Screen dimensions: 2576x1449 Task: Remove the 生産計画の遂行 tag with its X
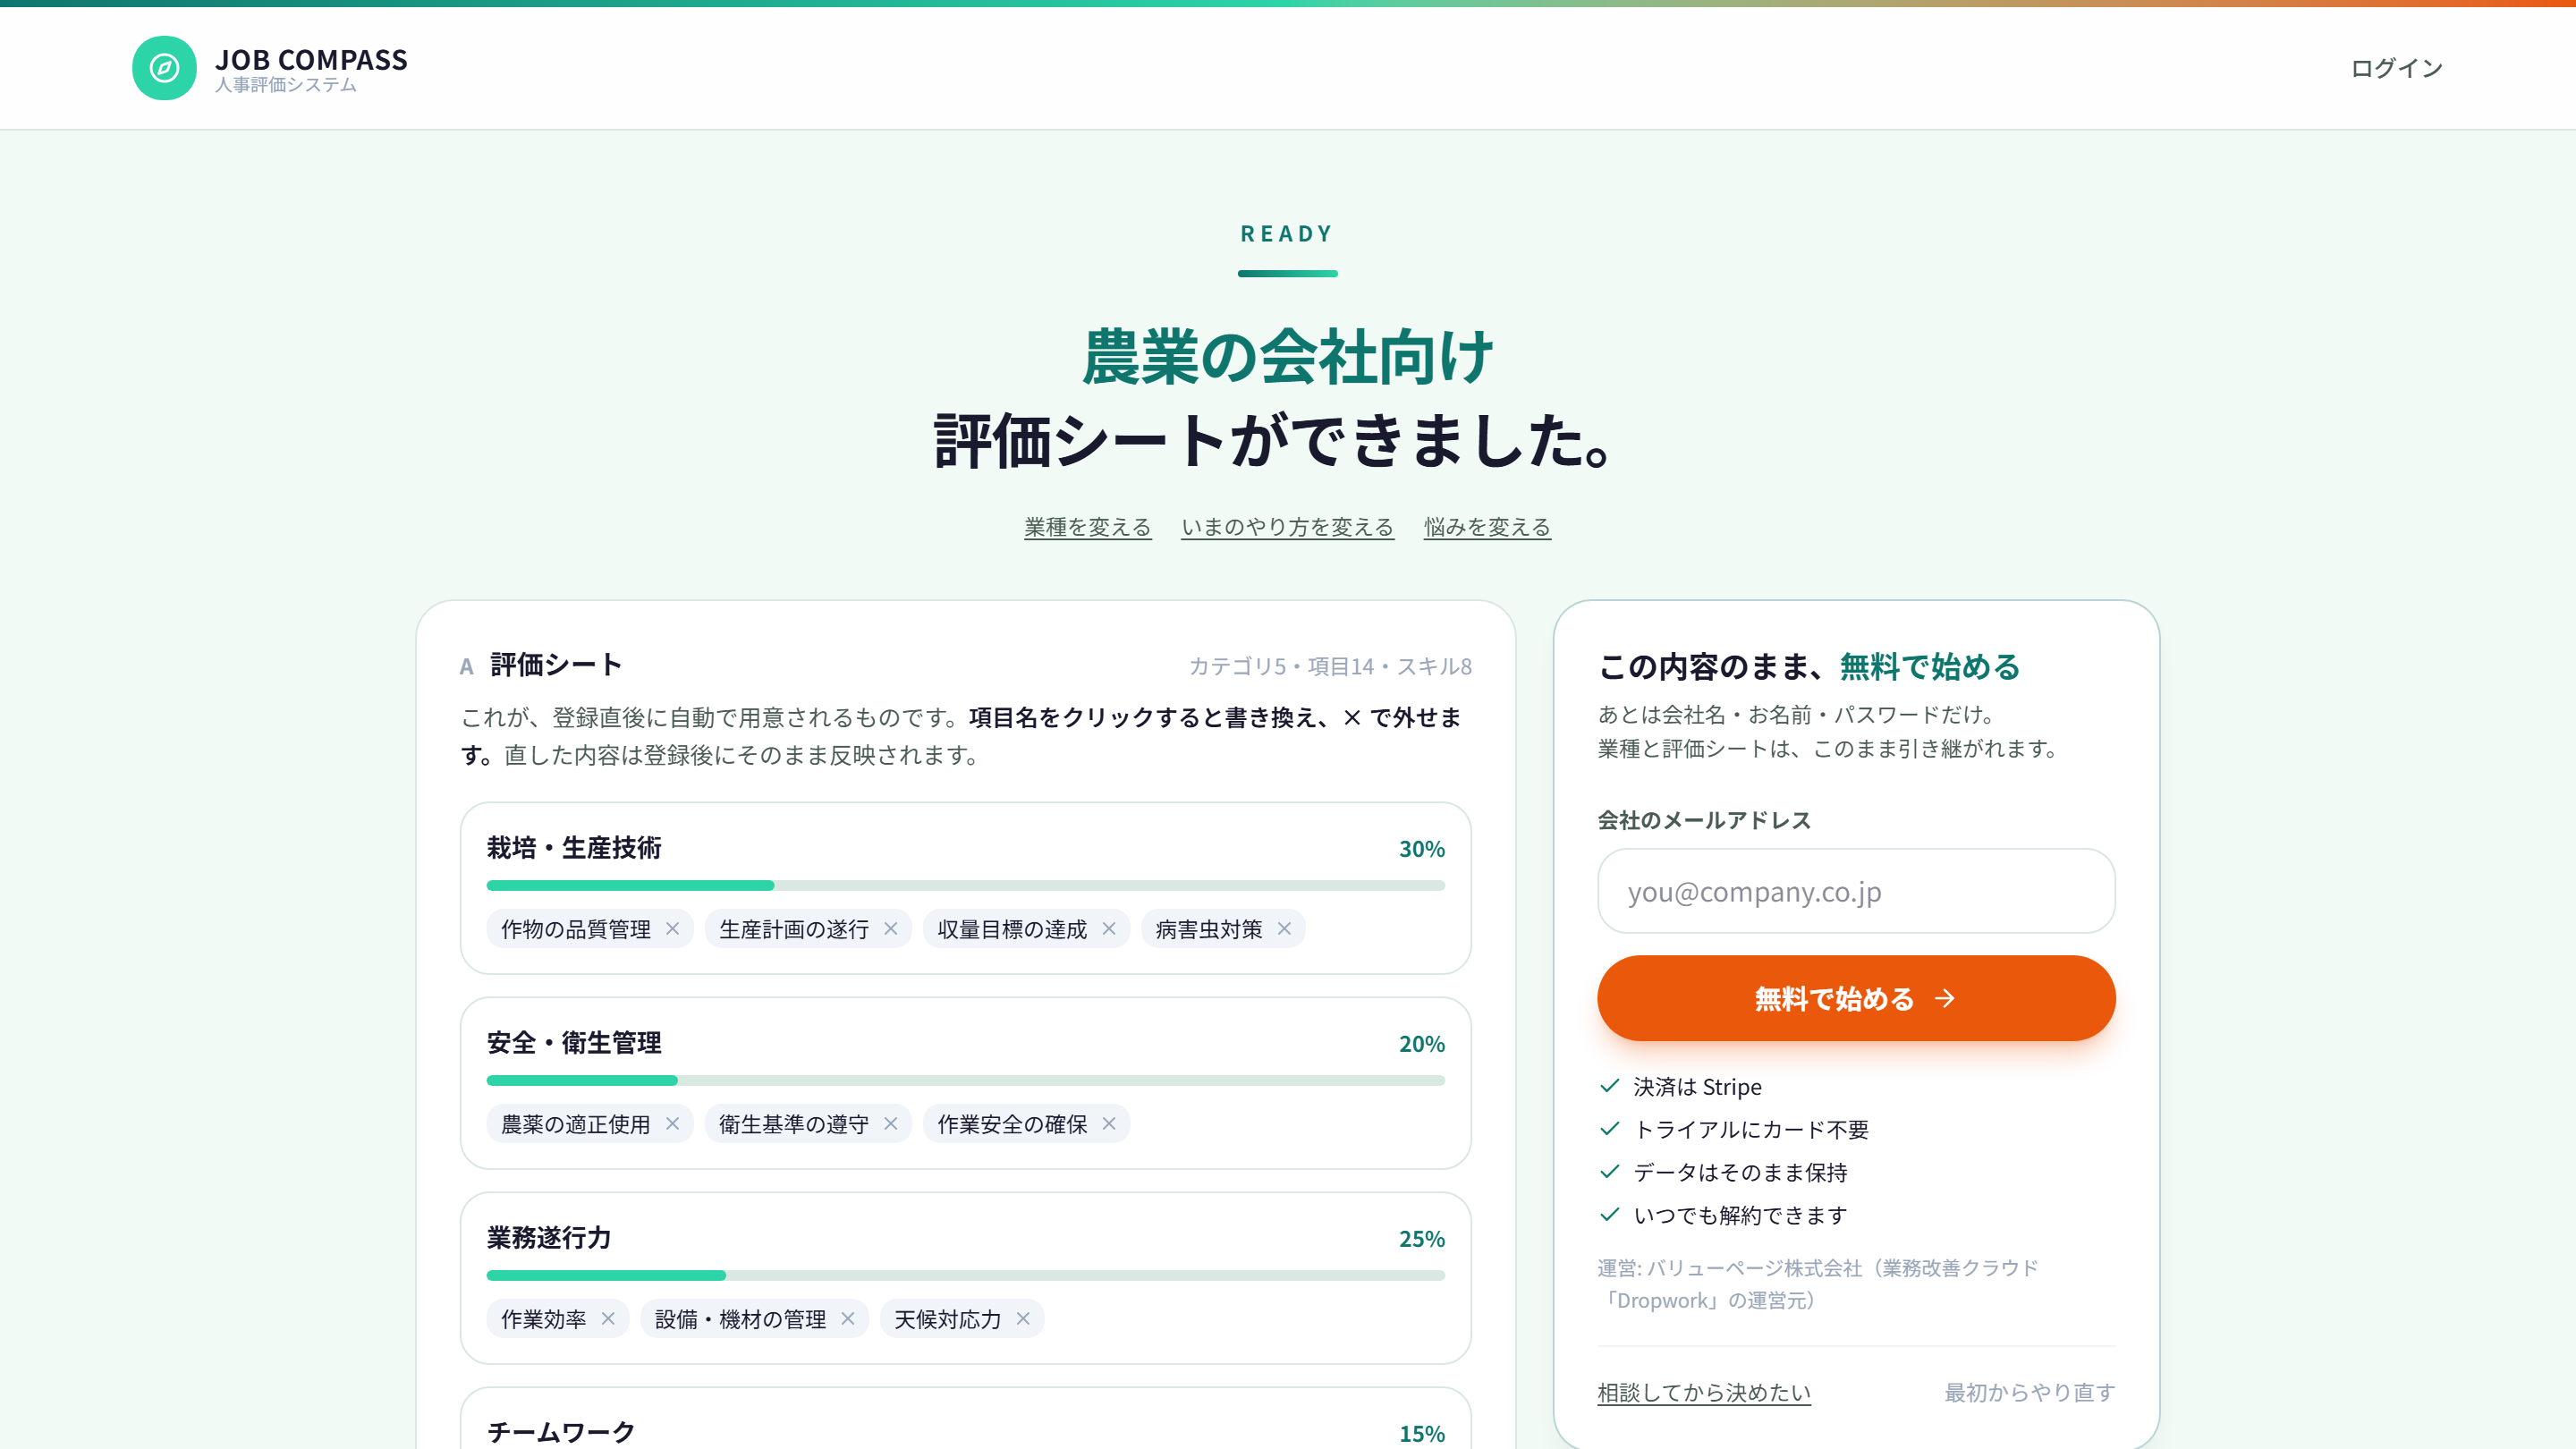(x=891, y=929)
